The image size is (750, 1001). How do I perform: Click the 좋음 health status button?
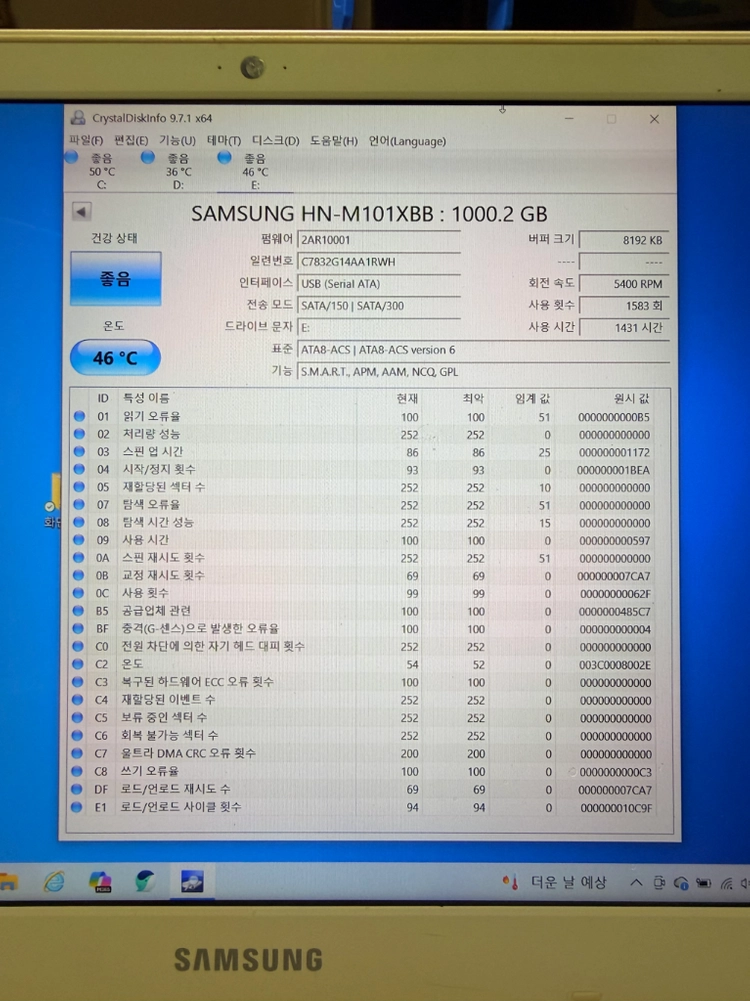tap(116, 278)
